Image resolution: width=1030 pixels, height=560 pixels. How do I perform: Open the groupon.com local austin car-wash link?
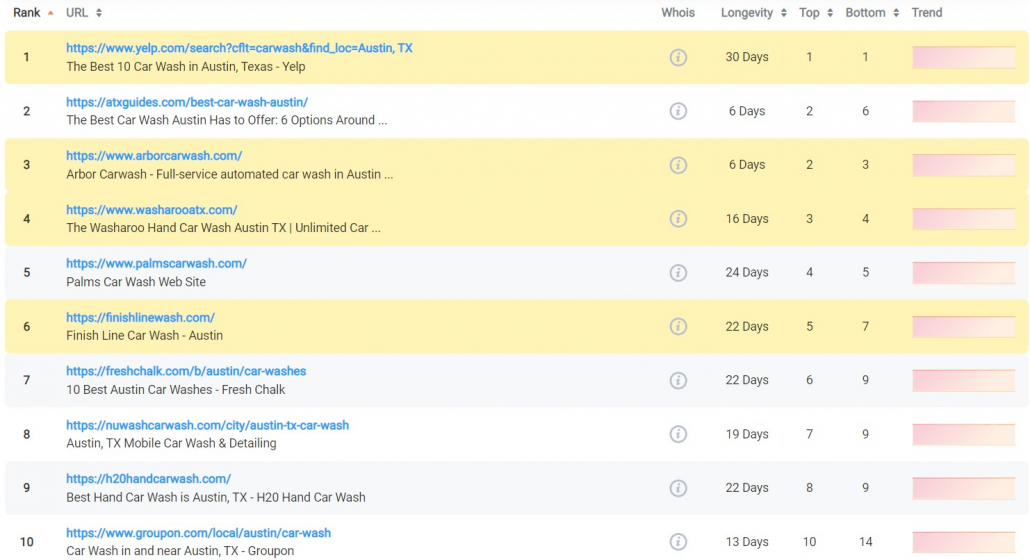198,532
